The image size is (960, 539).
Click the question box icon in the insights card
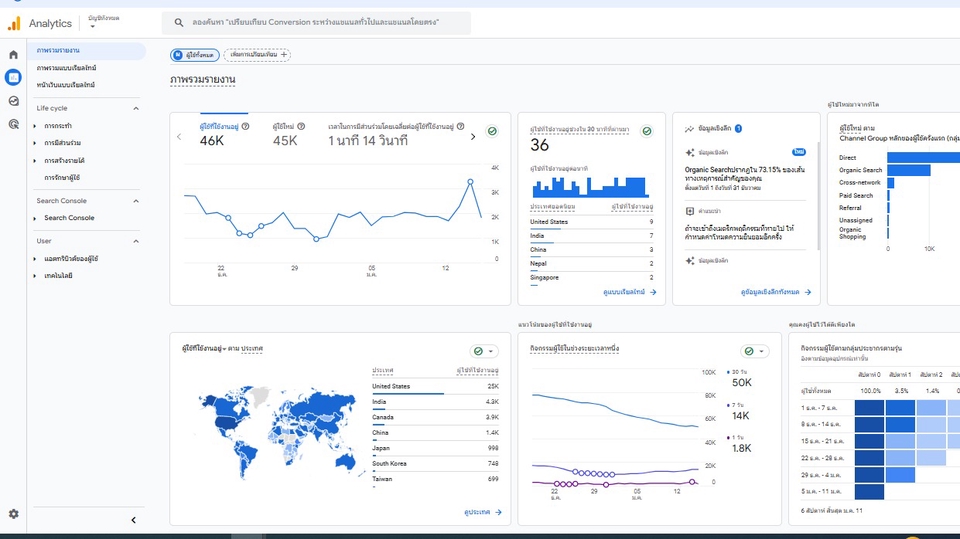coord(690,211)
